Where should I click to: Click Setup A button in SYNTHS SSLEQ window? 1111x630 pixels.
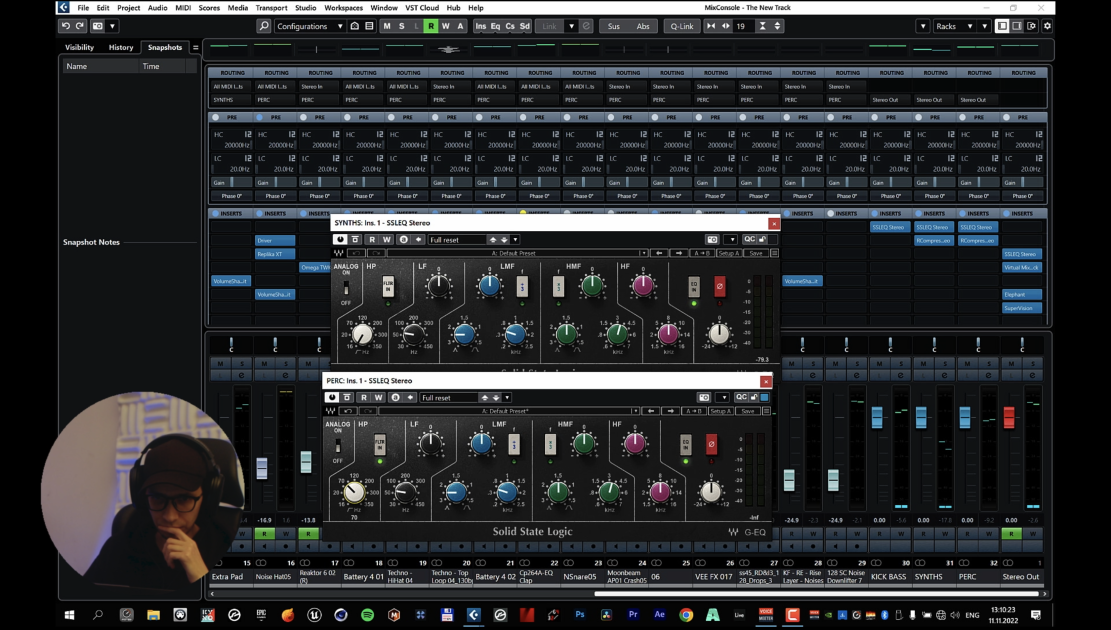[729, 253]
